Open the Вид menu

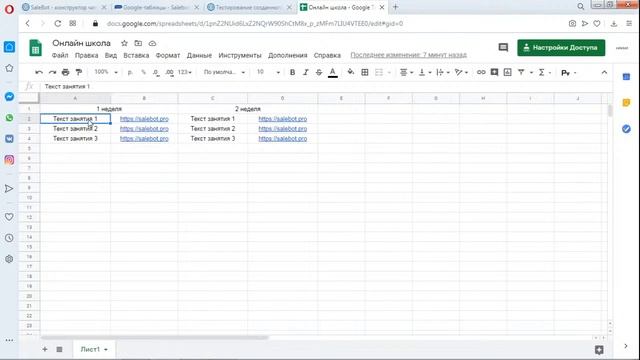tap(111, 55)
